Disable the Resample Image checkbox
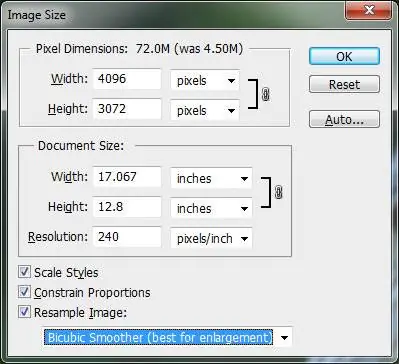 coord(24,312)
